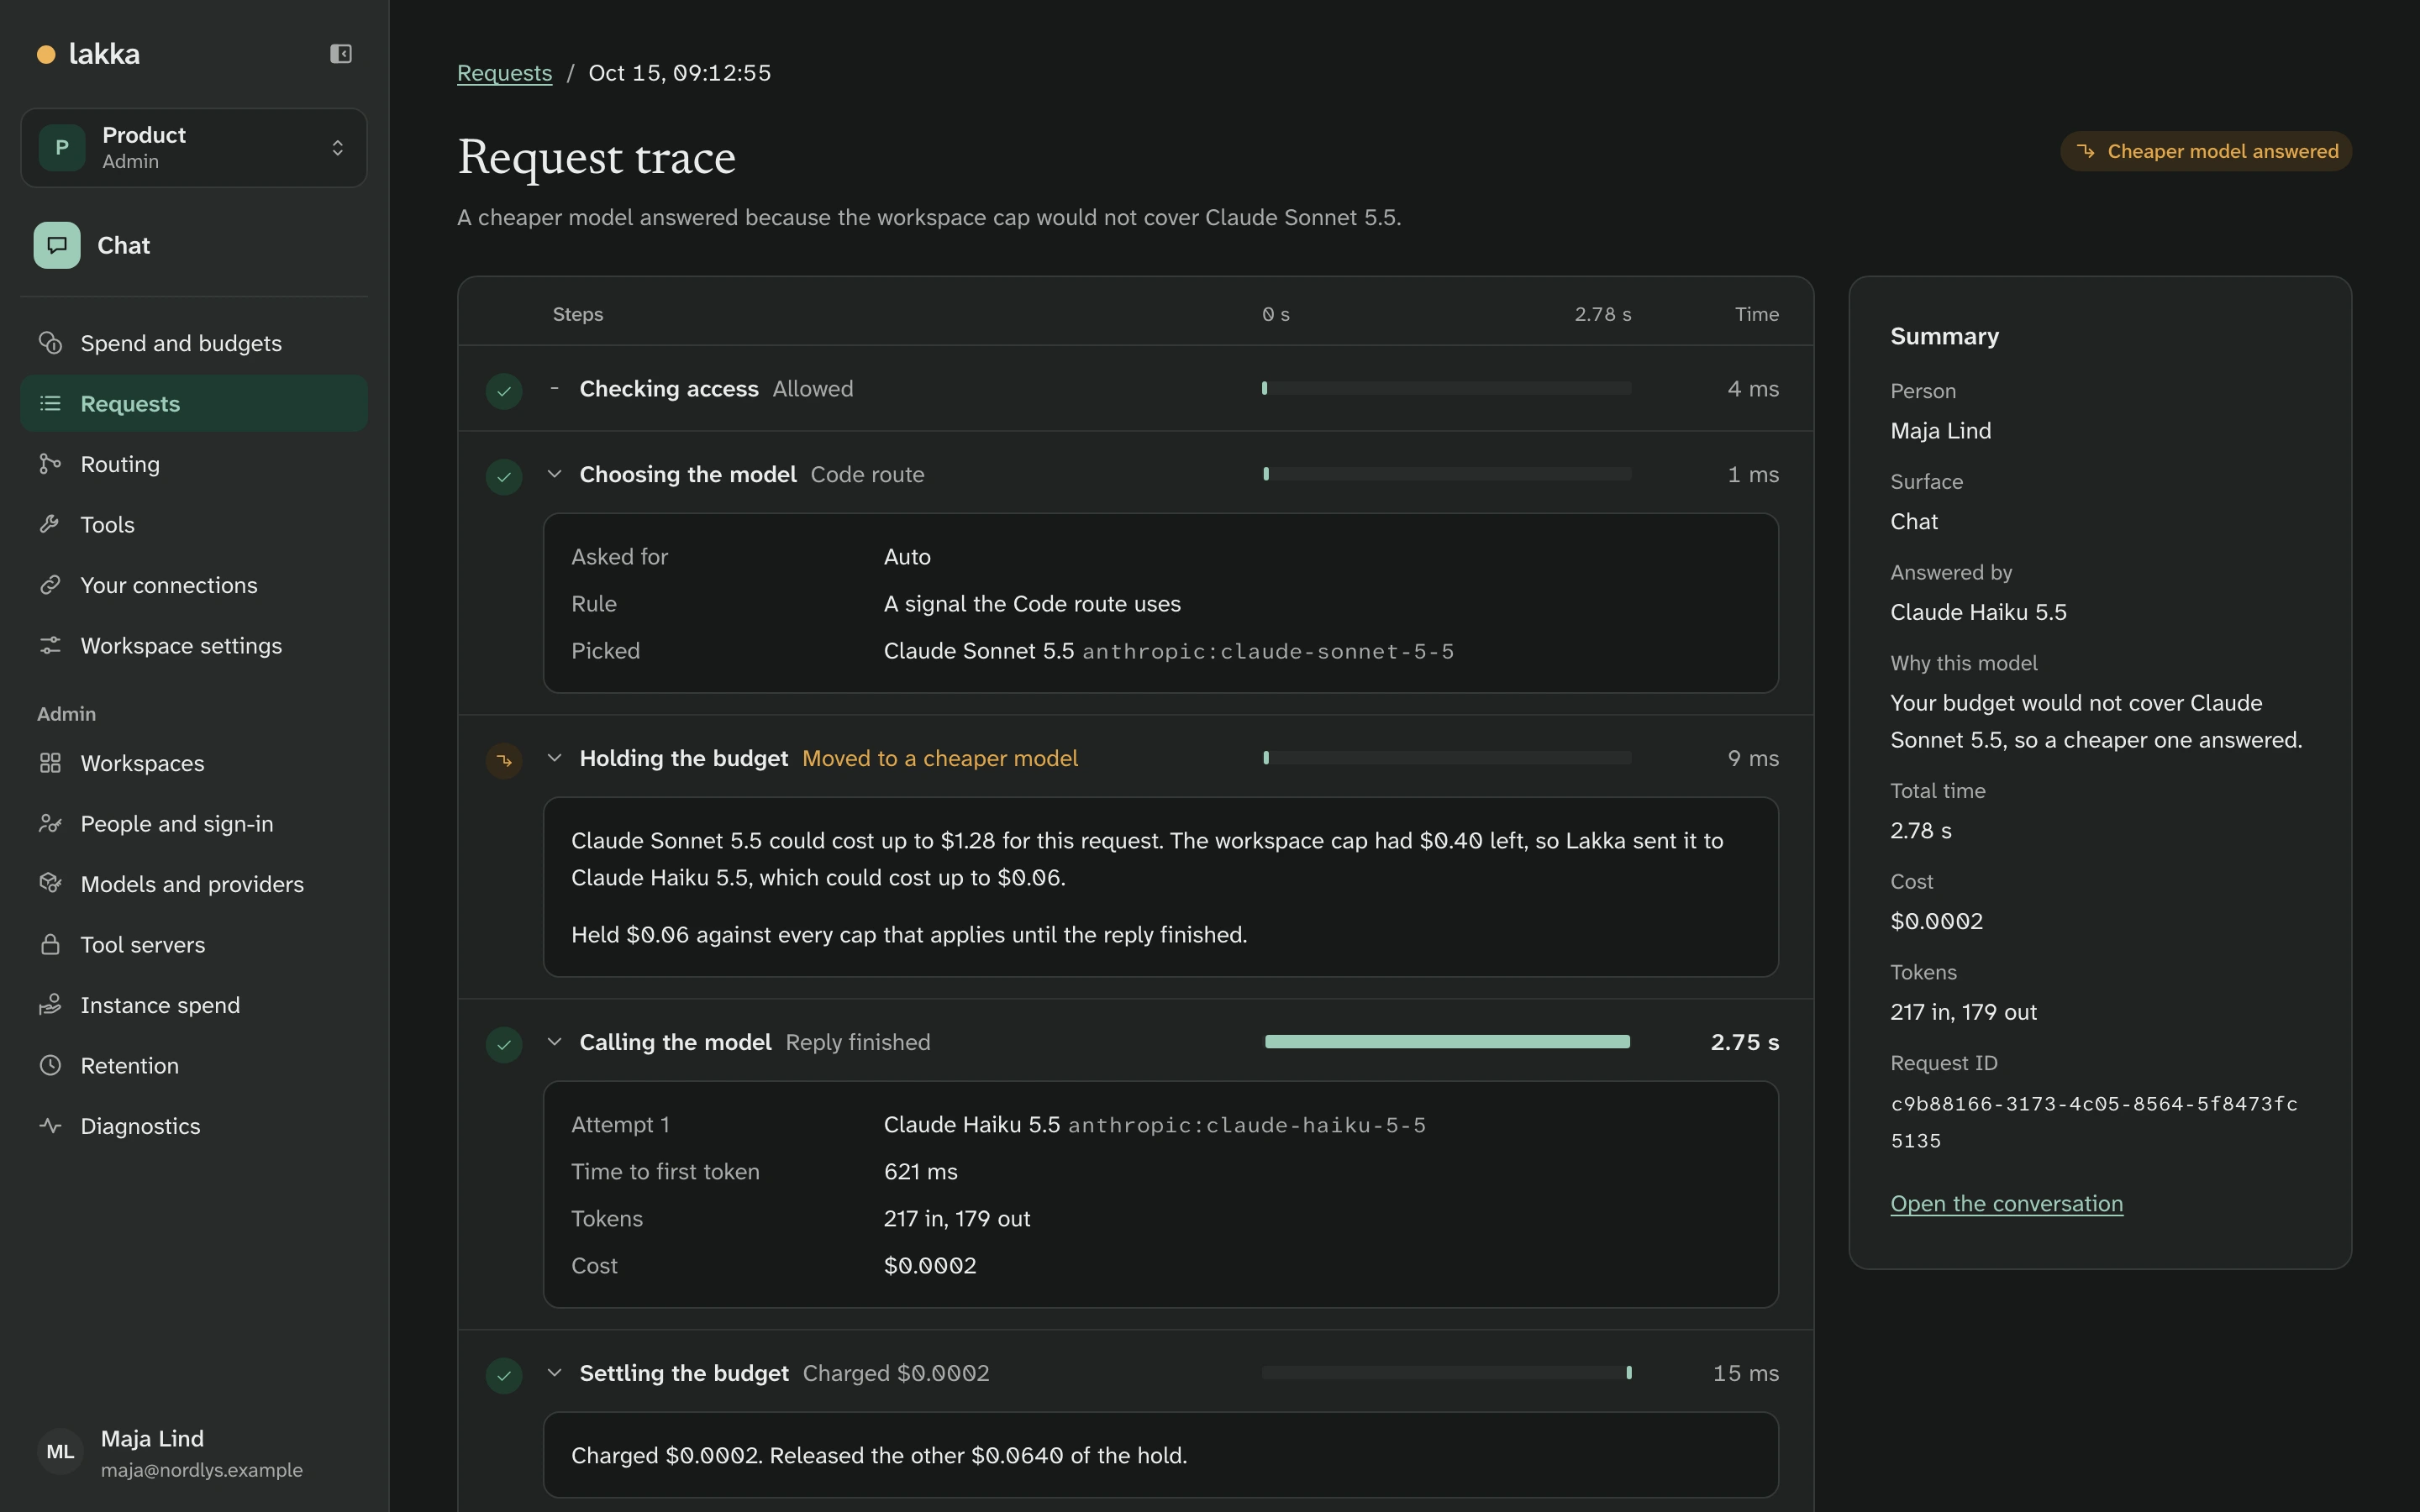
Task: Open Maja Lind account menu
Action: click(194, 1453)
